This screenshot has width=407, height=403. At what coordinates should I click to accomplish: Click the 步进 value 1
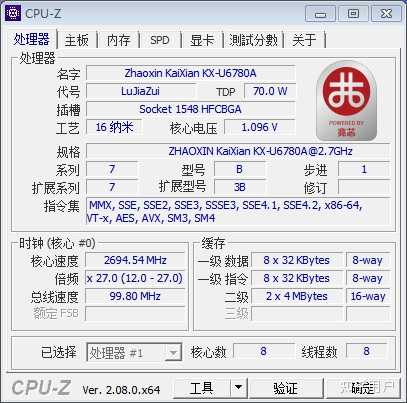coord(364,169)
